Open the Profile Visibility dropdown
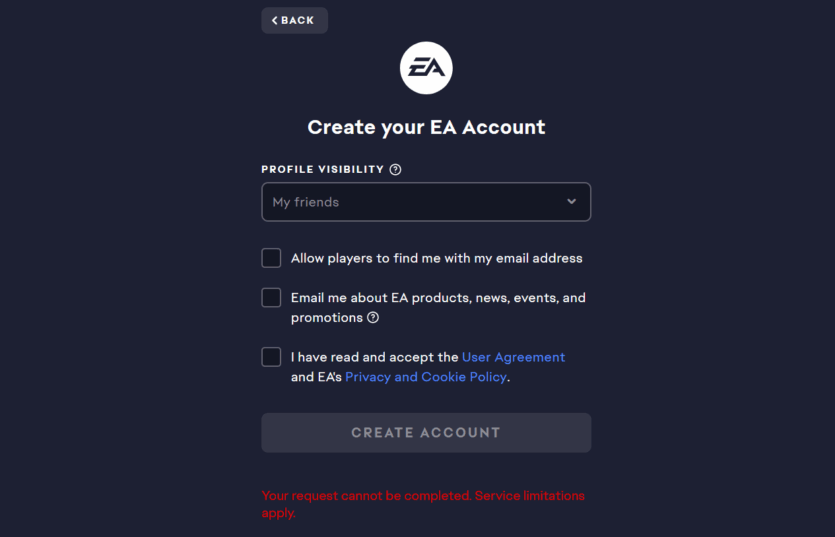Image resolution: width=835 pixels, height=537 pixels. pos(426,202)
